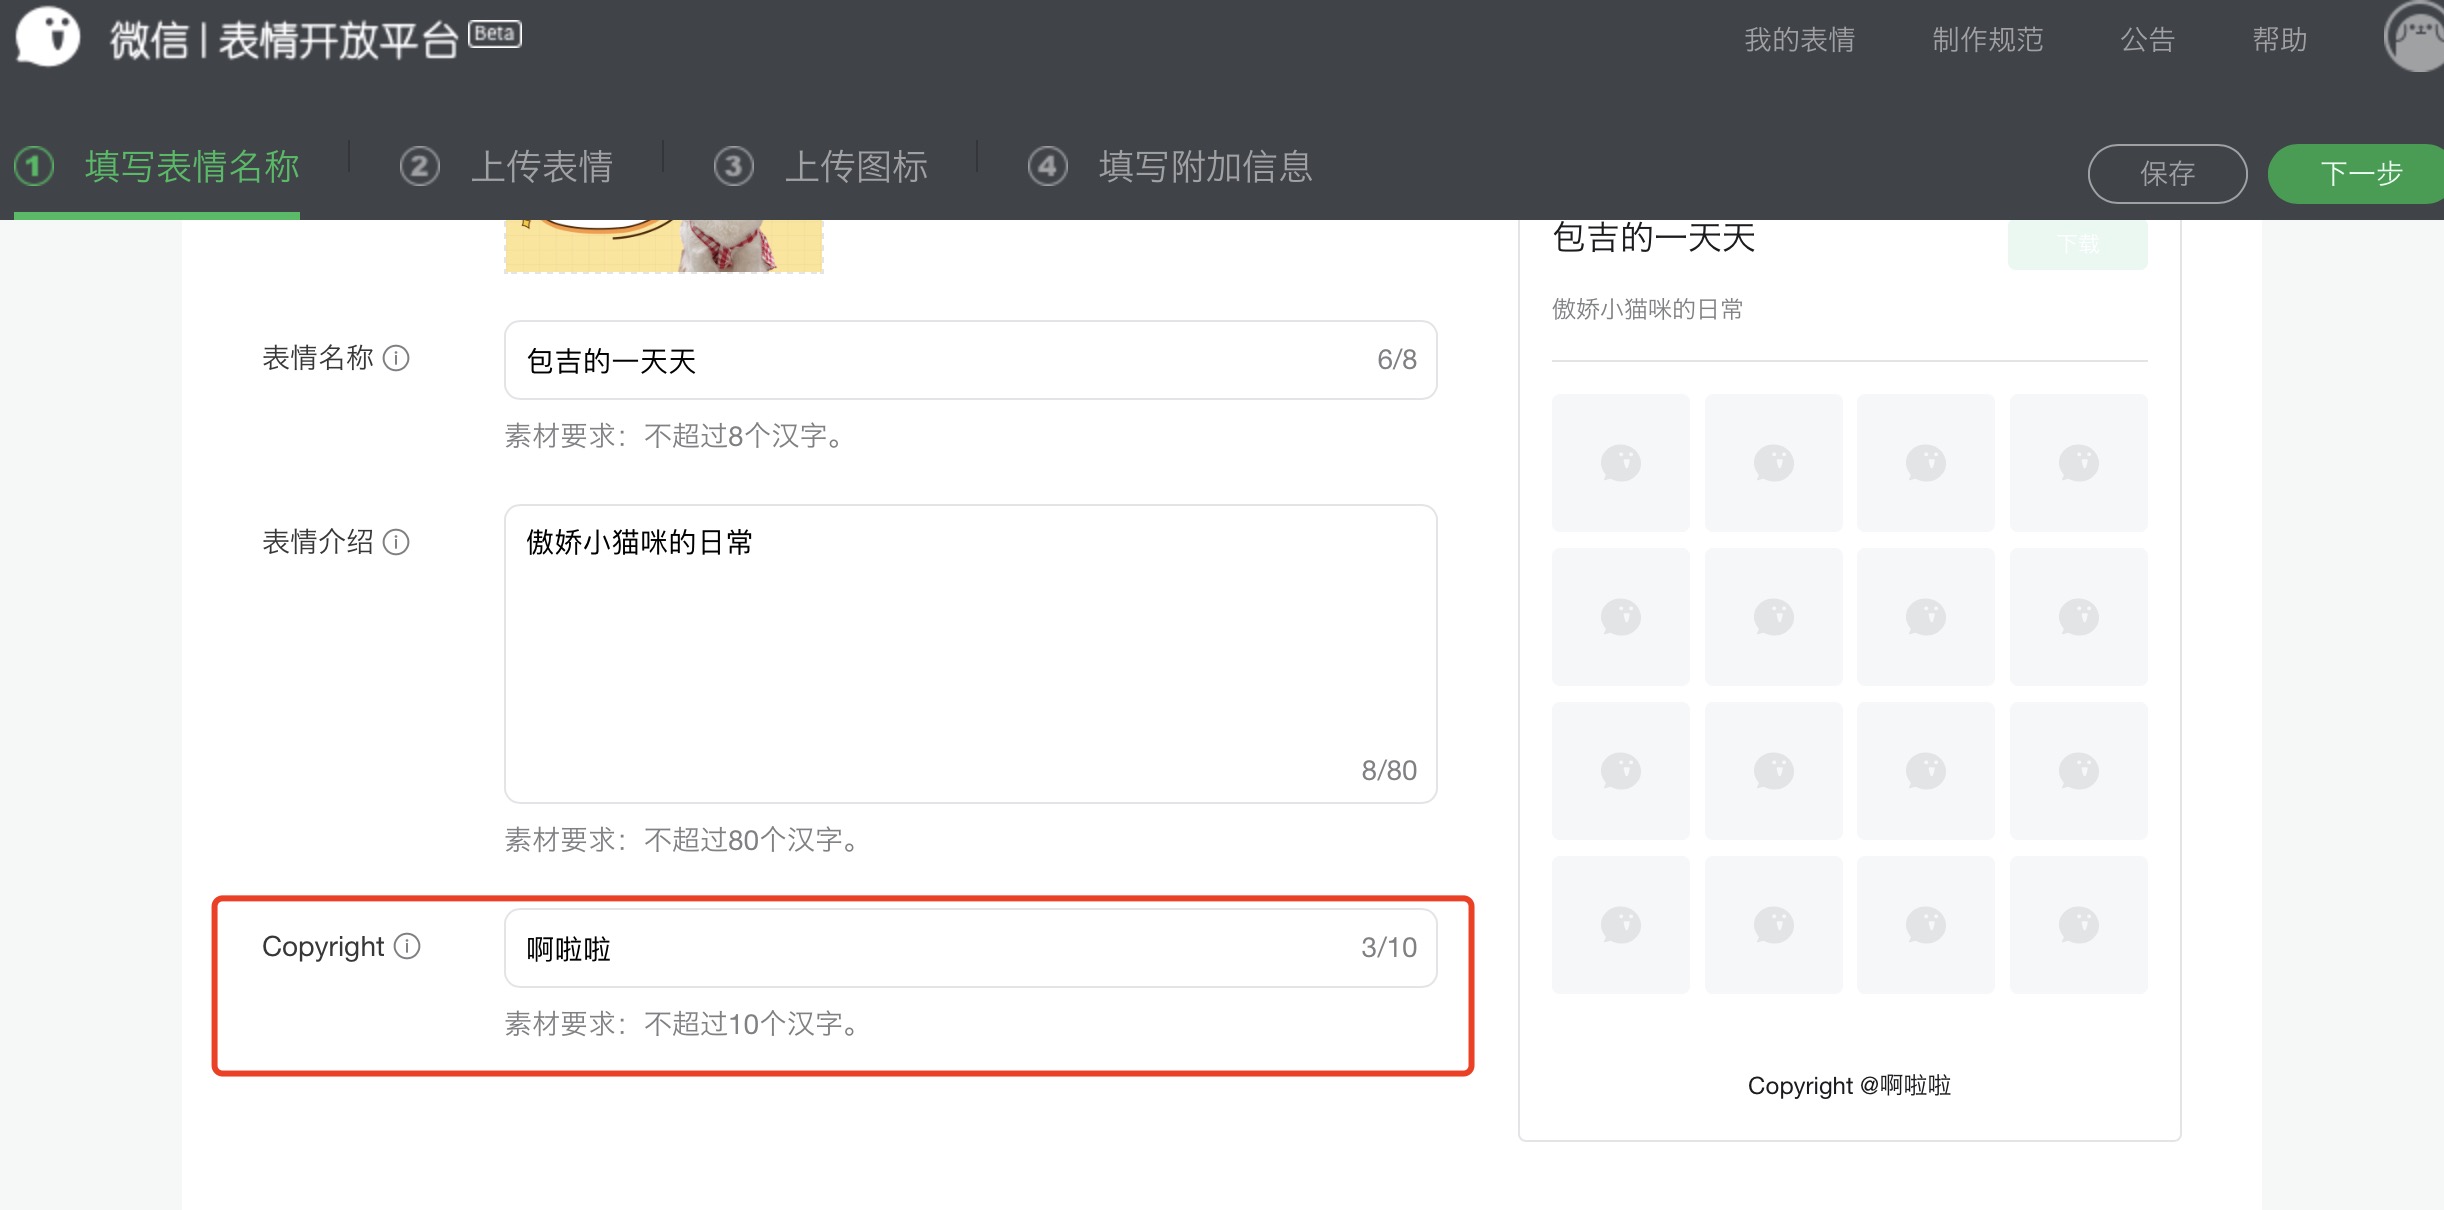Viewport: 2444px width, 1210px height.
Task: Click the info icon beside 表情介绍
Action: (x=396, y=542)
